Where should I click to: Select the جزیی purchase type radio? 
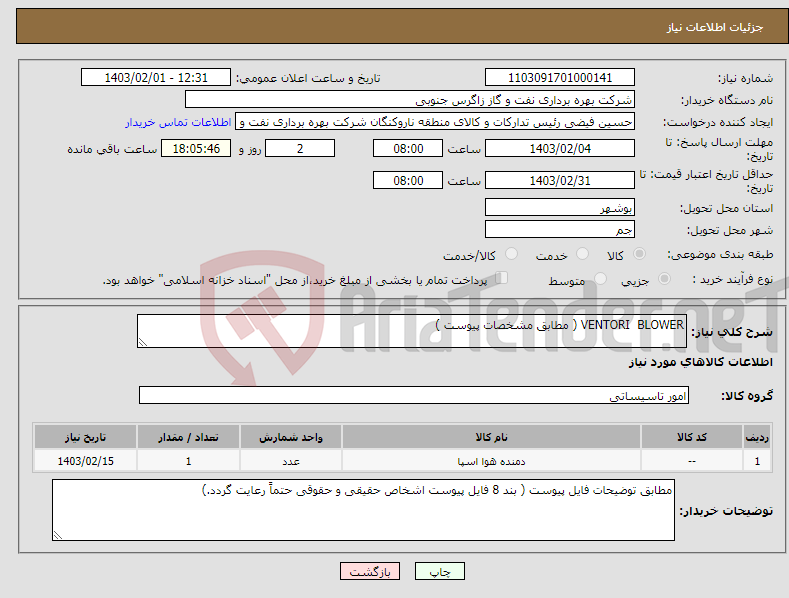(664, 278)
